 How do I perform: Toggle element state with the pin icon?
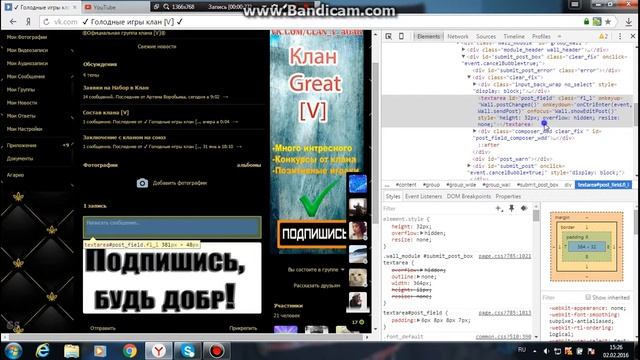click(x=511, y=209)
